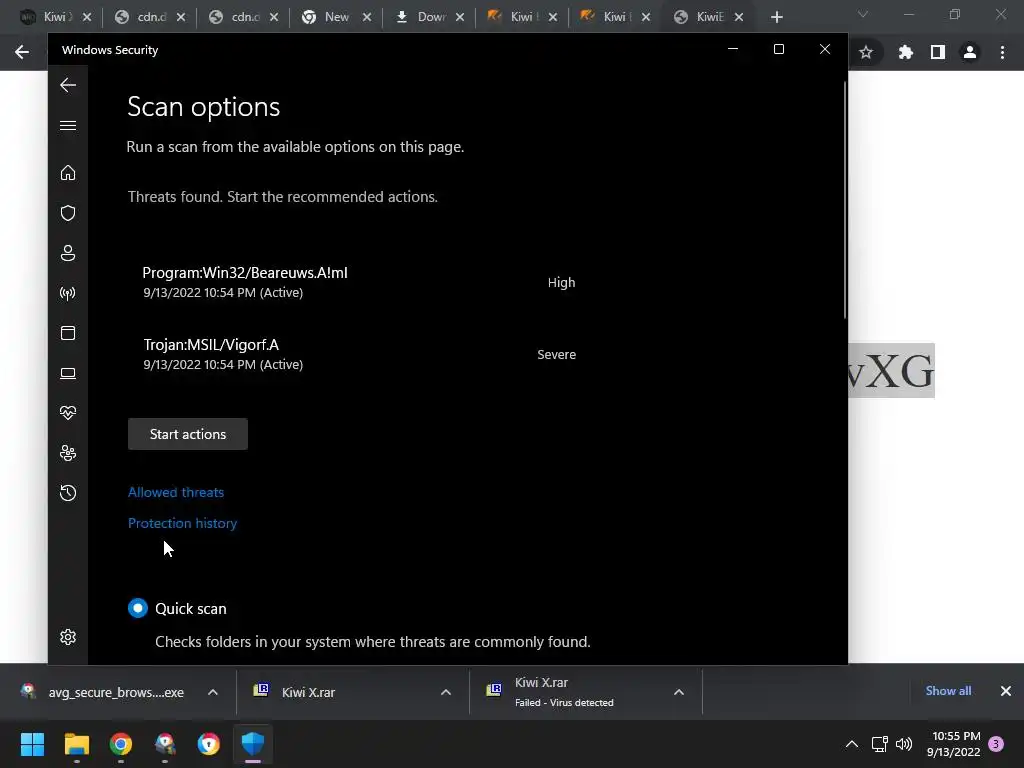1024x768 pixels.
Task: Open Chrome extensions puzzle icon
Action: tap(905, 52)
